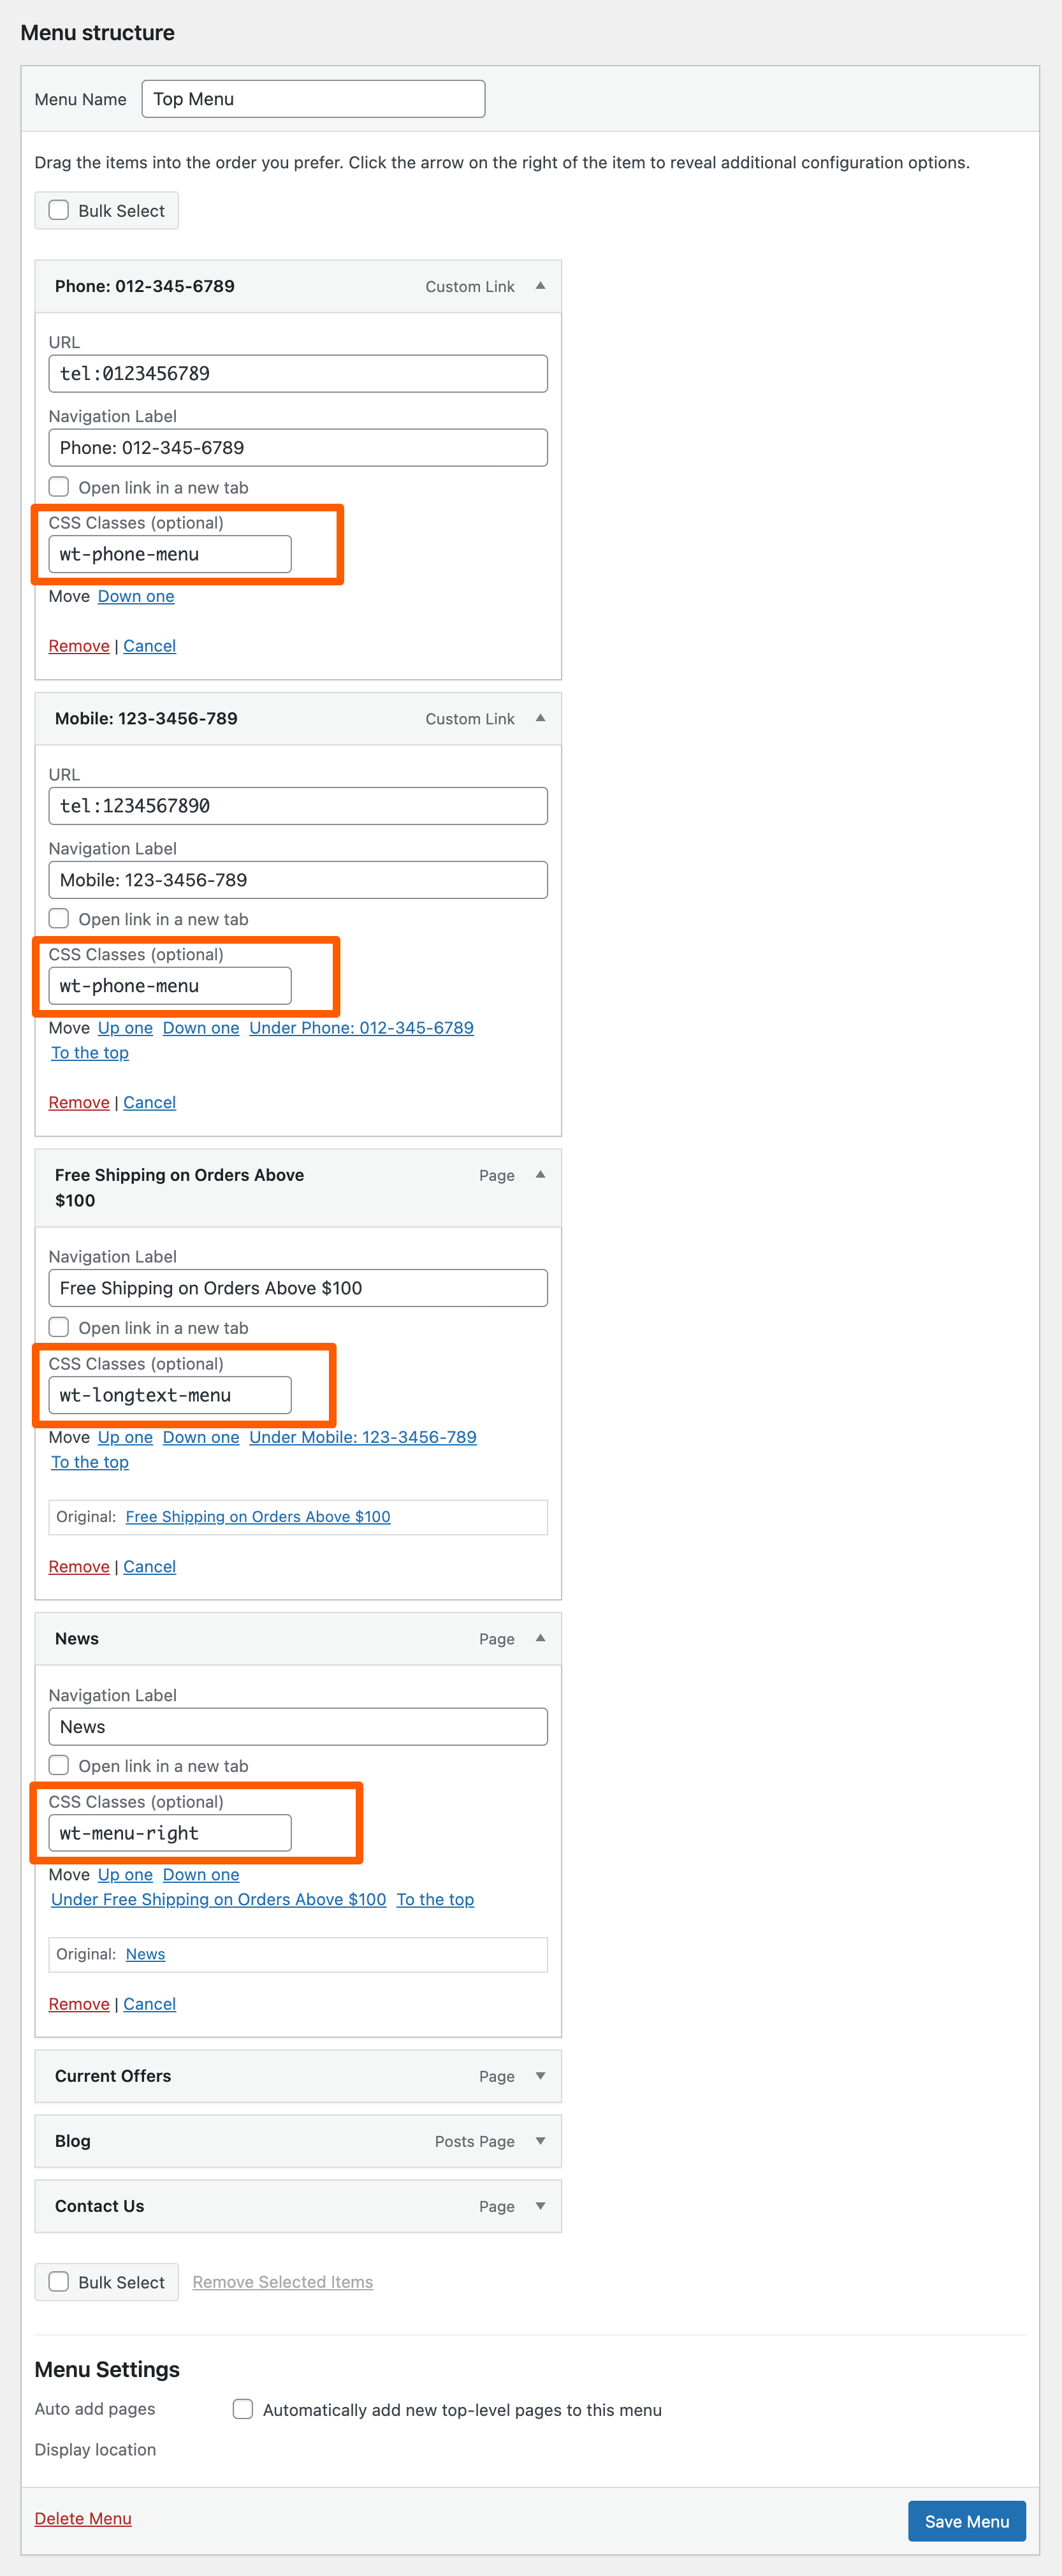Enable open in new tab for Phone item

point(59,487)
